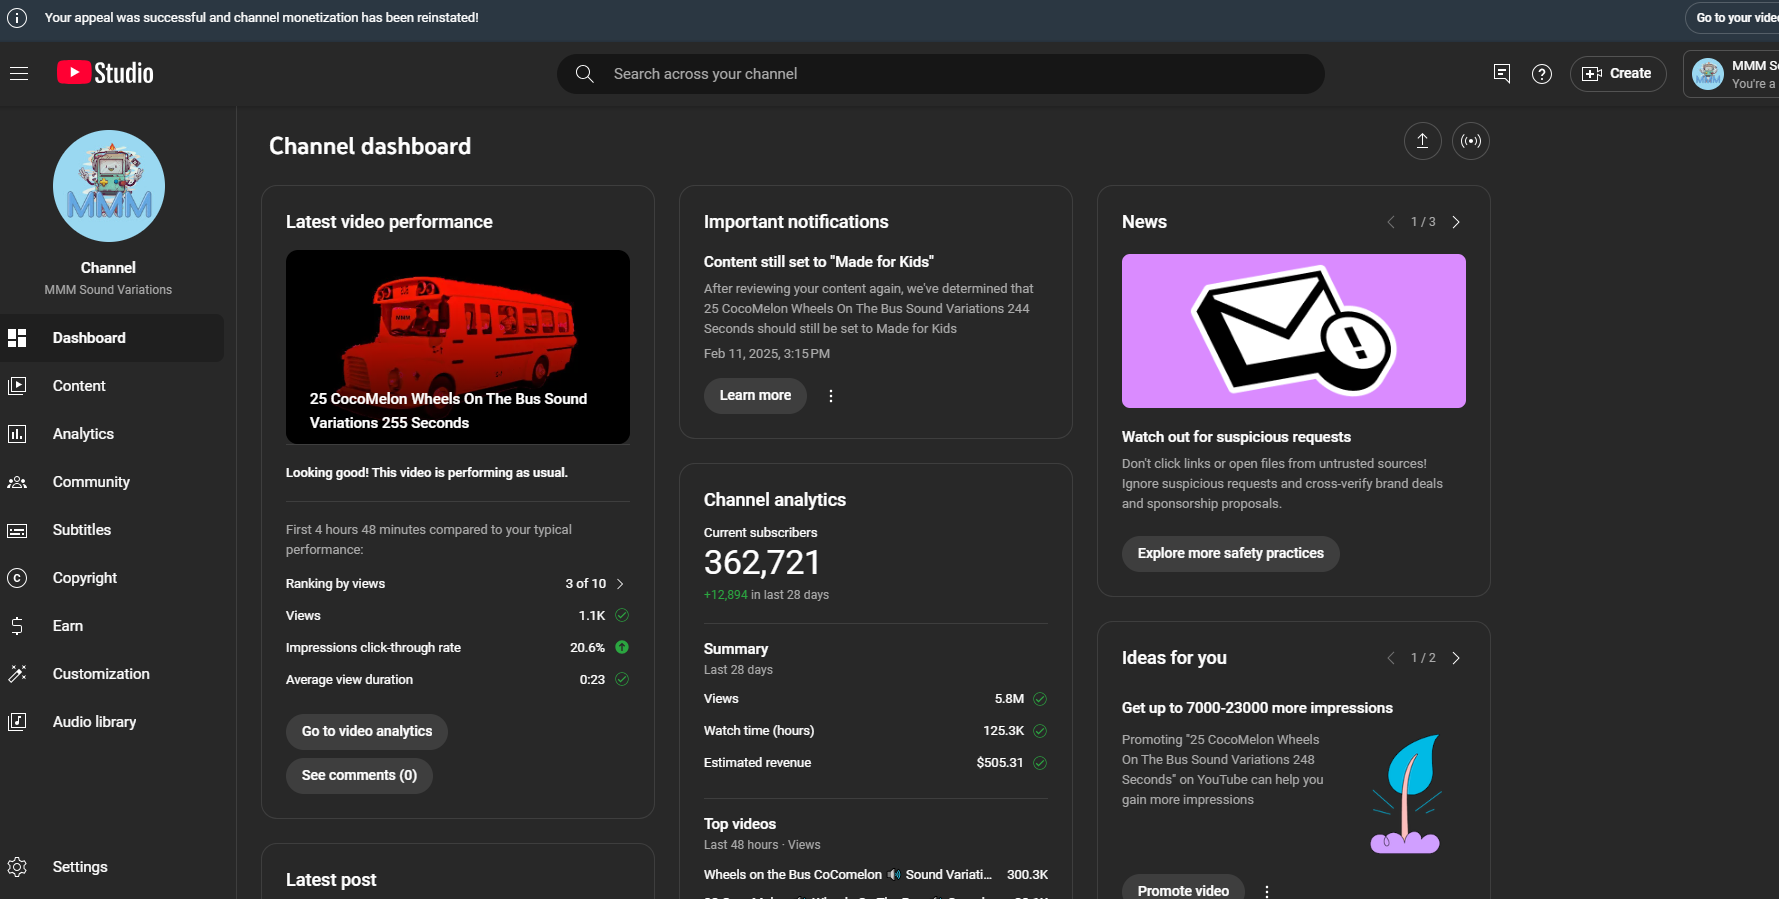Click the info icon in the banner
The width and height of the screenshot is (1779, 899).
(17, 18)
